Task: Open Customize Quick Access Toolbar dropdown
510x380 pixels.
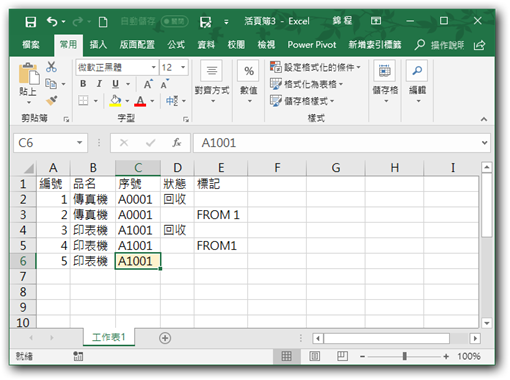Action: point(226,22)
